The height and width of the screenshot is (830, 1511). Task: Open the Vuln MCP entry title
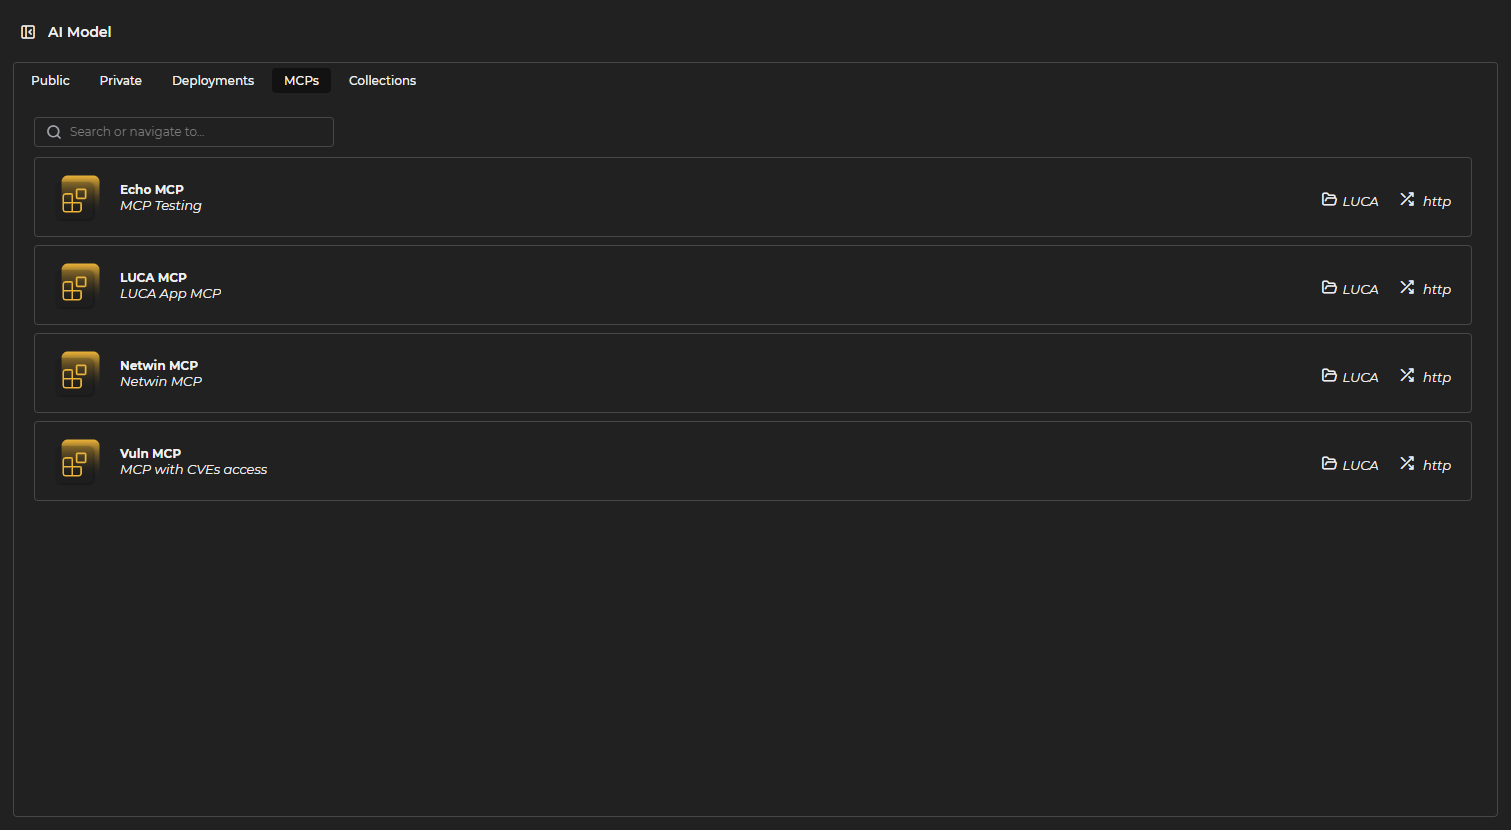(150, 453)
